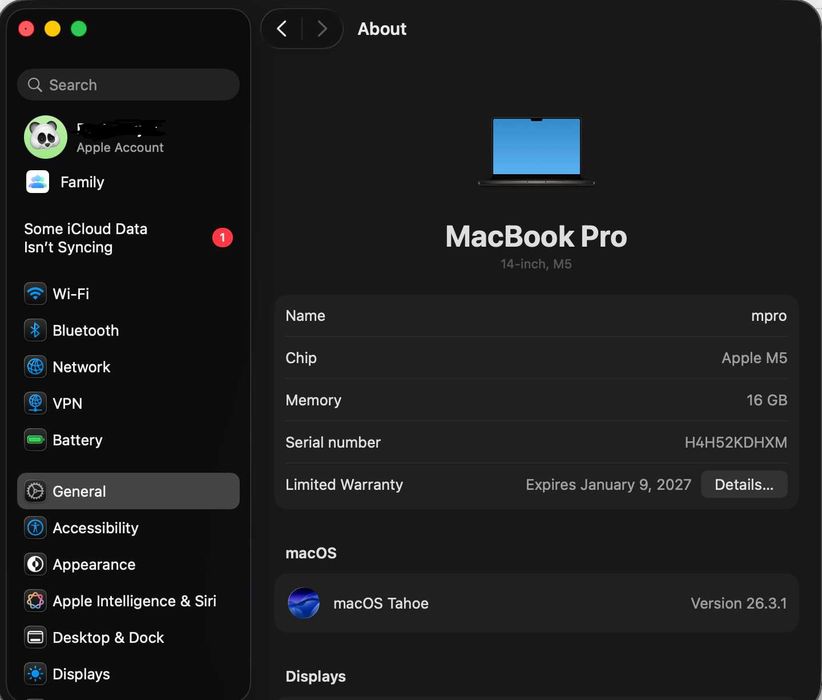Click the Limited Warranty Details button
This screenshot has height=700, width=822.
point(744,484)
